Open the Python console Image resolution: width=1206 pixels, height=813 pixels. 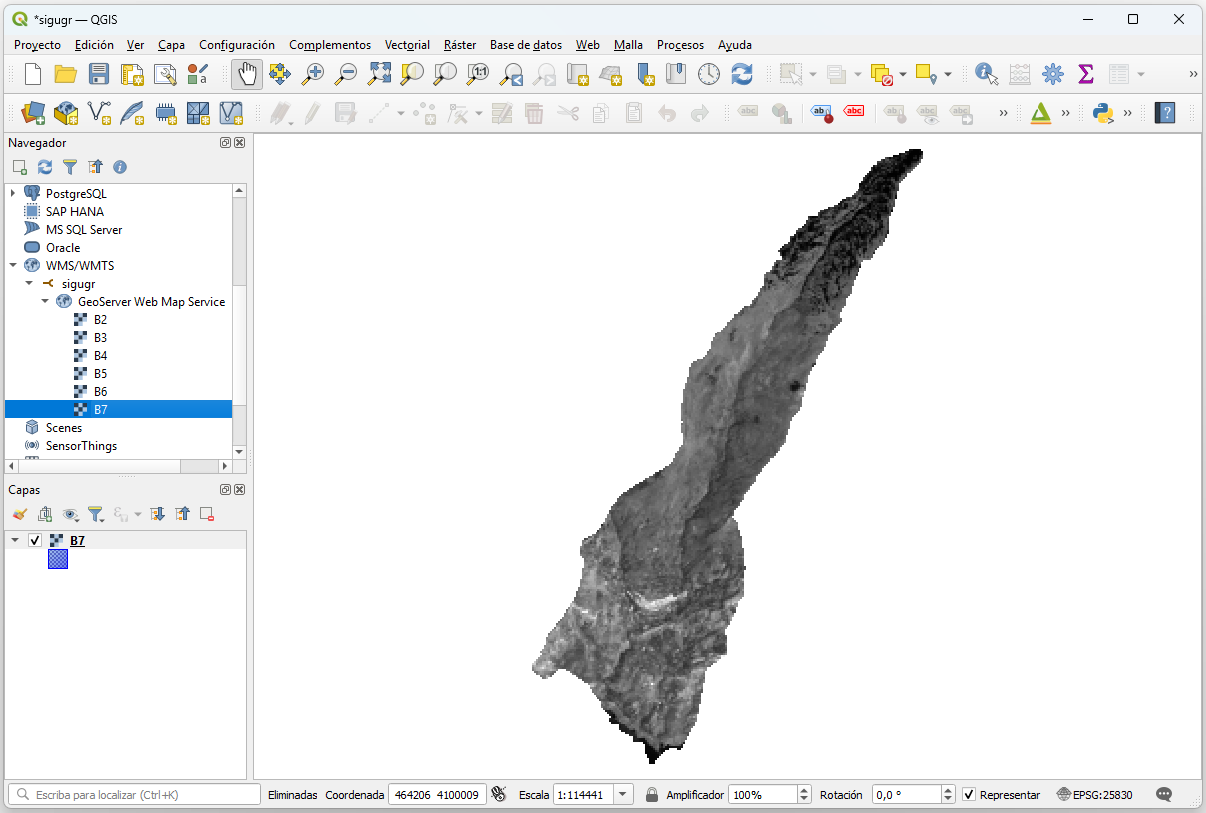1101,113
